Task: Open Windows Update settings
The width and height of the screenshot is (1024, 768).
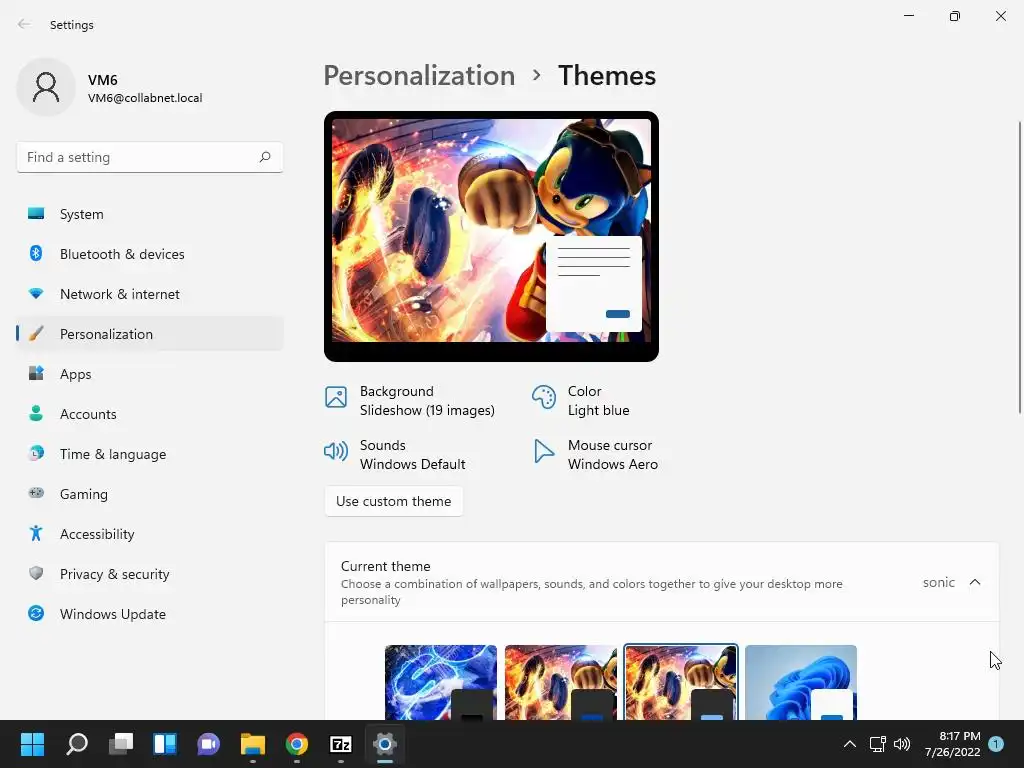Action: 150,614
